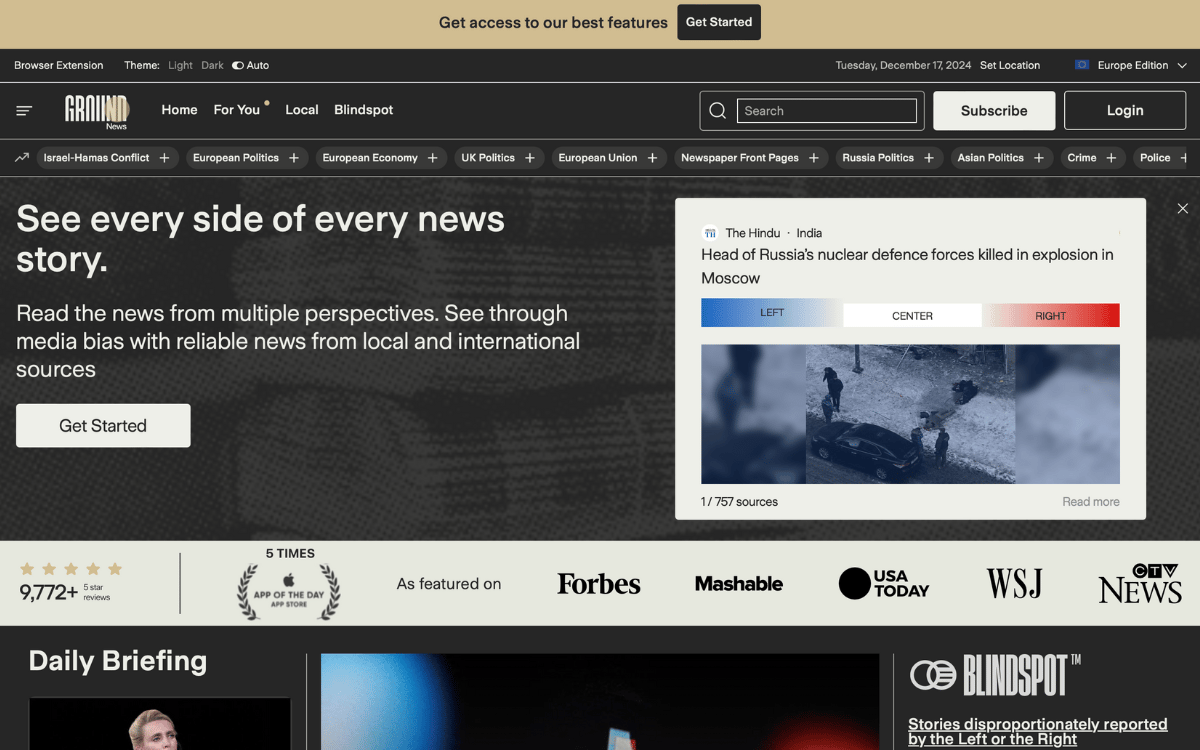Follow European Politics with plus icon
Screen dimensions: 1200x750
294,158
